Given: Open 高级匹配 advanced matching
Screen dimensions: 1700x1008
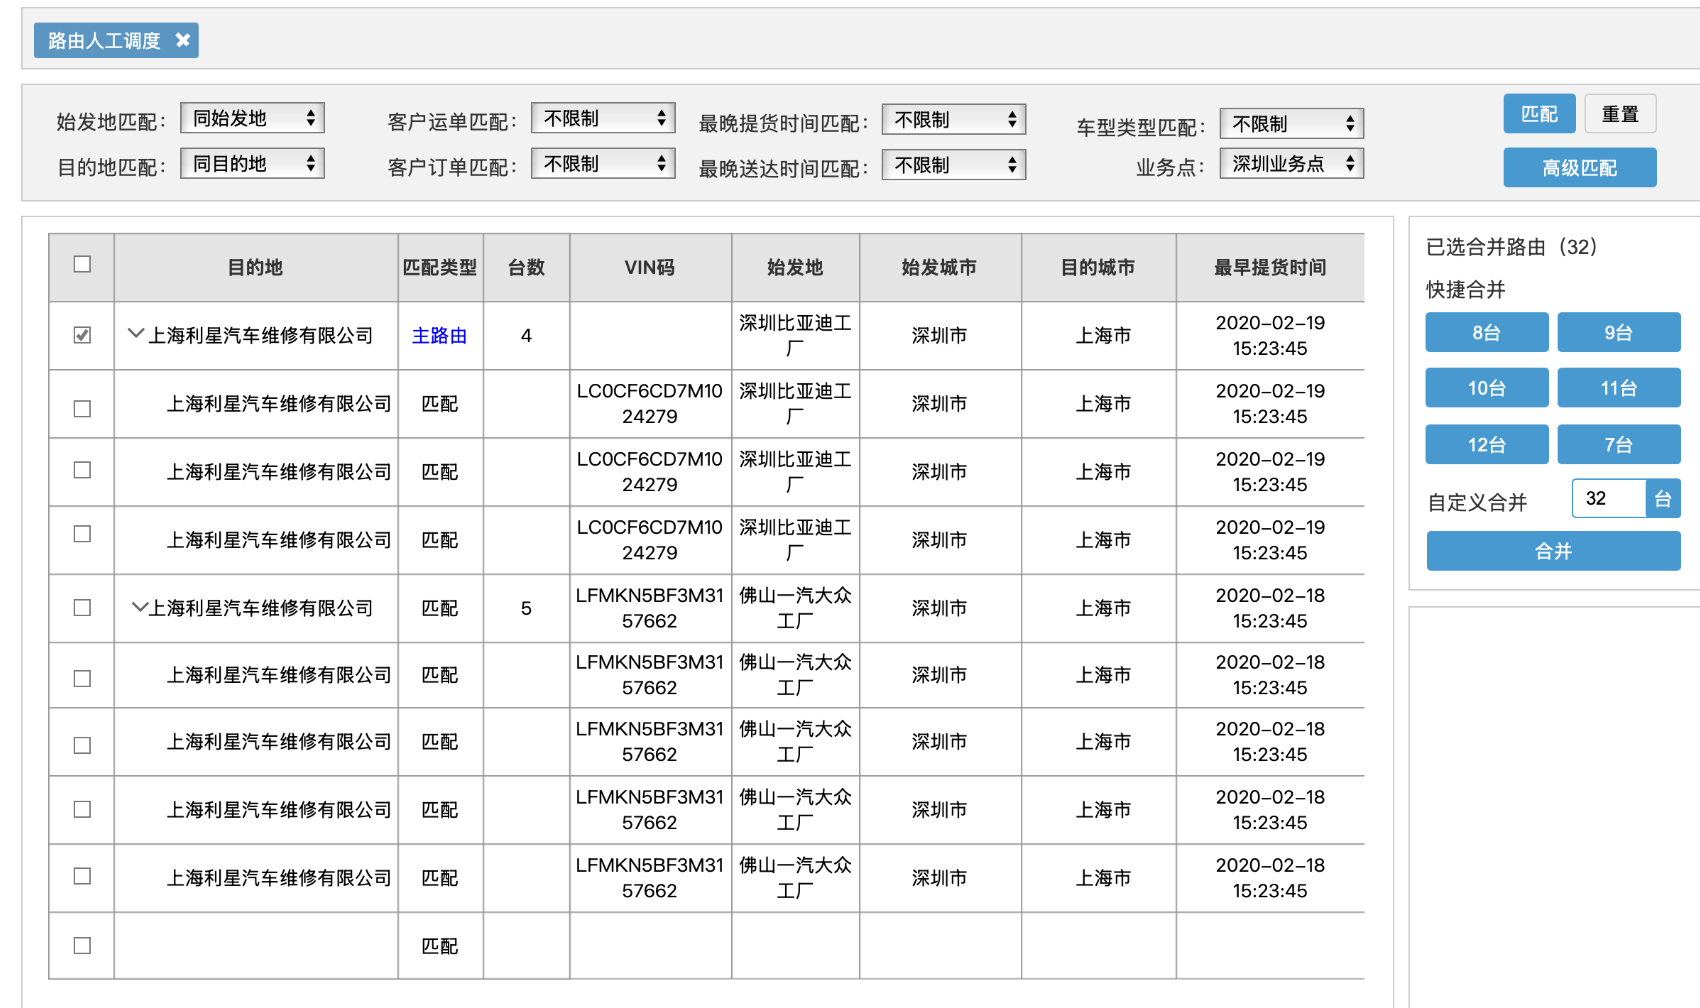Looking at the screenshot, I should (x=1579, y=167).
